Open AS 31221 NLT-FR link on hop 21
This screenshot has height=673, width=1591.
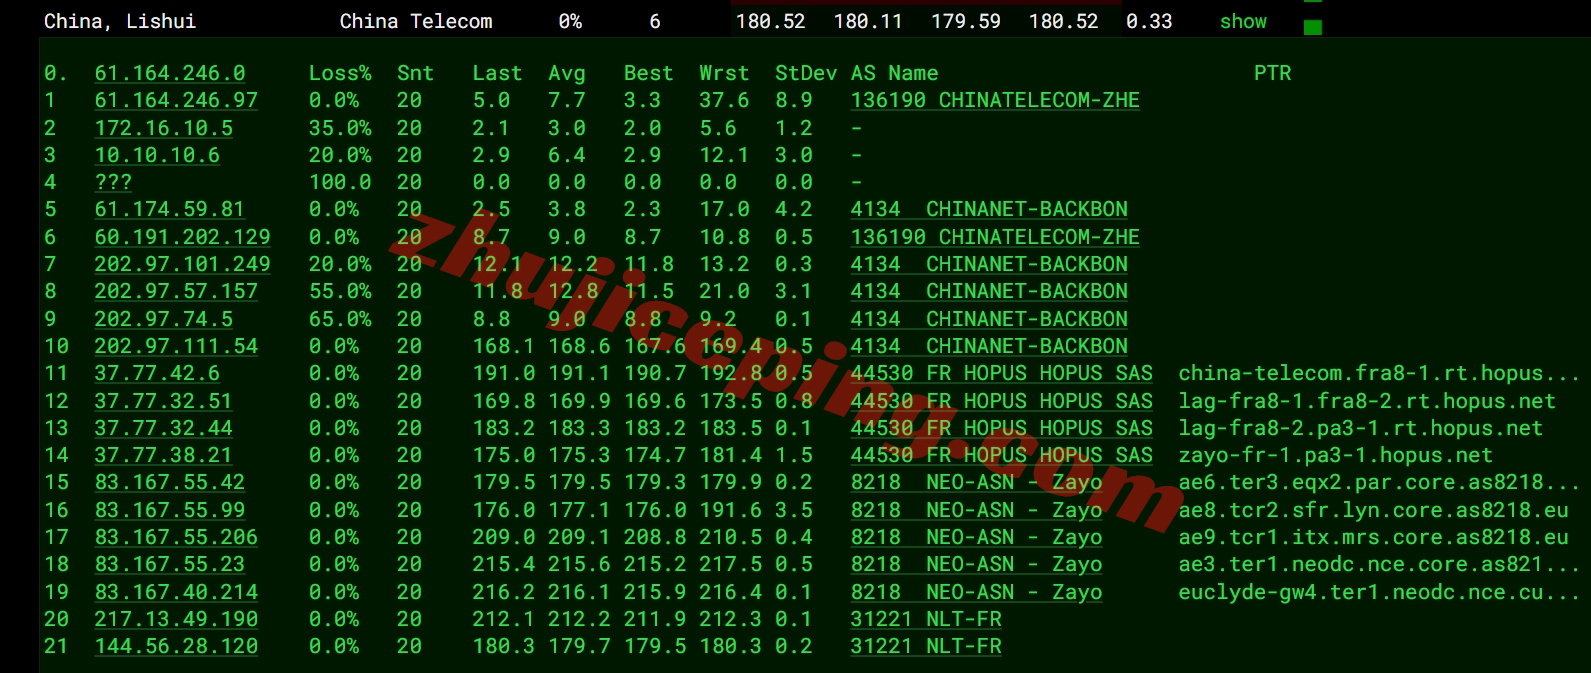pyautogui.click(x=925, y=647)
